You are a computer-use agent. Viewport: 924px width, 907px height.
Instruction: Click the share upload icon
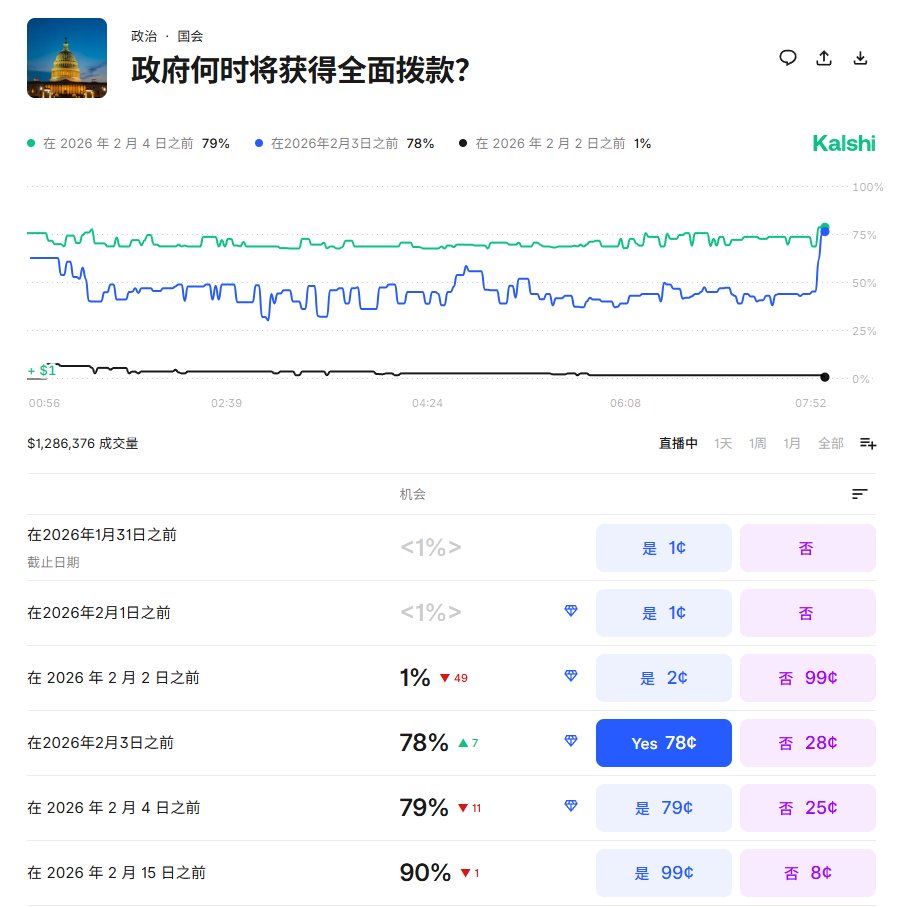(x=824, y=58)
